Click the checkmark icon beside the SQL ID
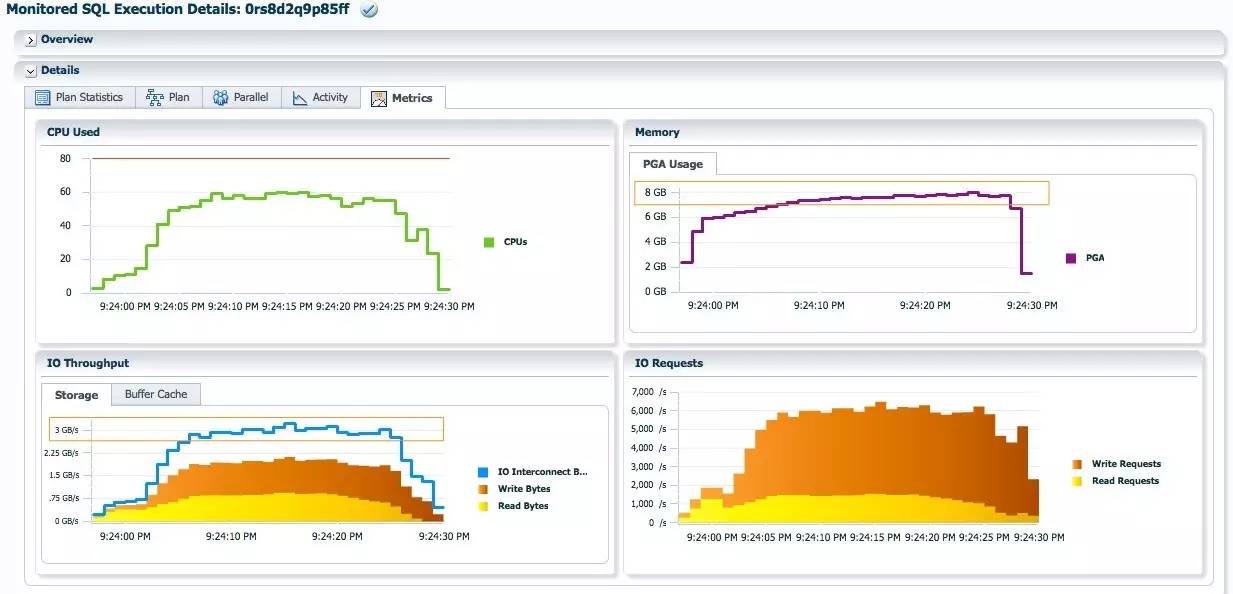Image resolution: width=1233 pixels, height=594 pixels. [x=369, y=10]
